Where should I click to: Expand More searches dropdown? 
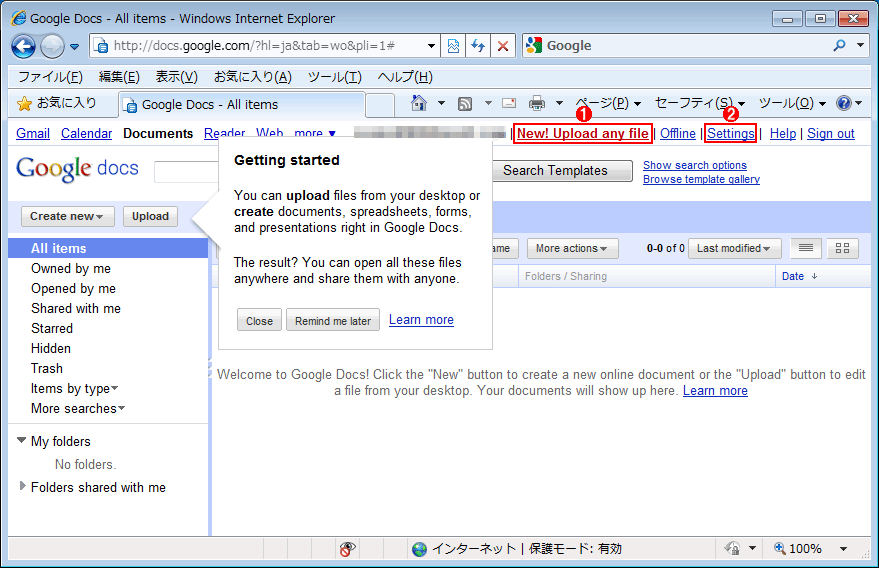[x=77, y=409]
